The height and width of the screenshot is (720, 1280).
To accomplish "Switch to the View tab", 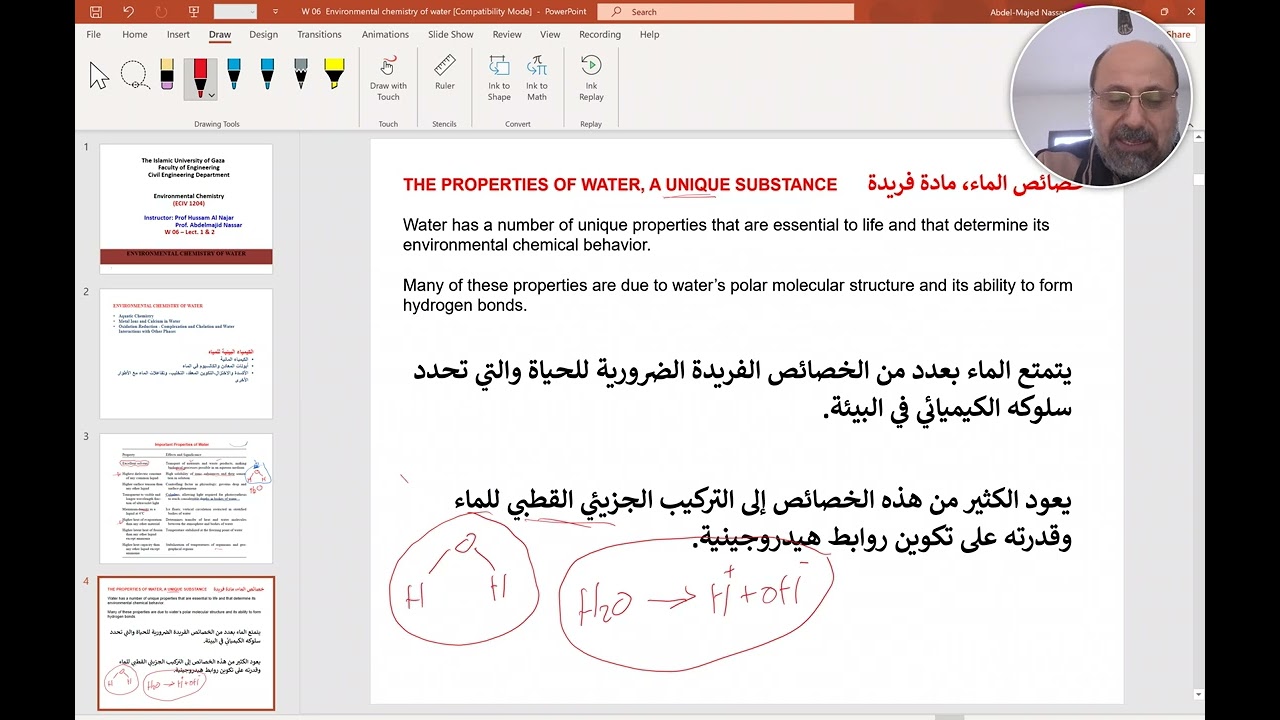I will [550, 34].
